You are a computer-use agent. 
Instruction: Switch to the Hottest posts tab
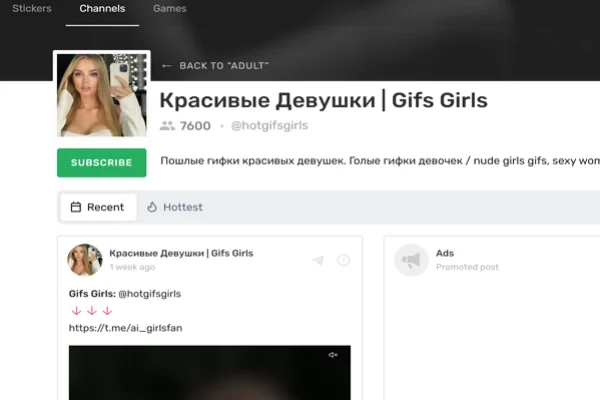pos(175,207)
